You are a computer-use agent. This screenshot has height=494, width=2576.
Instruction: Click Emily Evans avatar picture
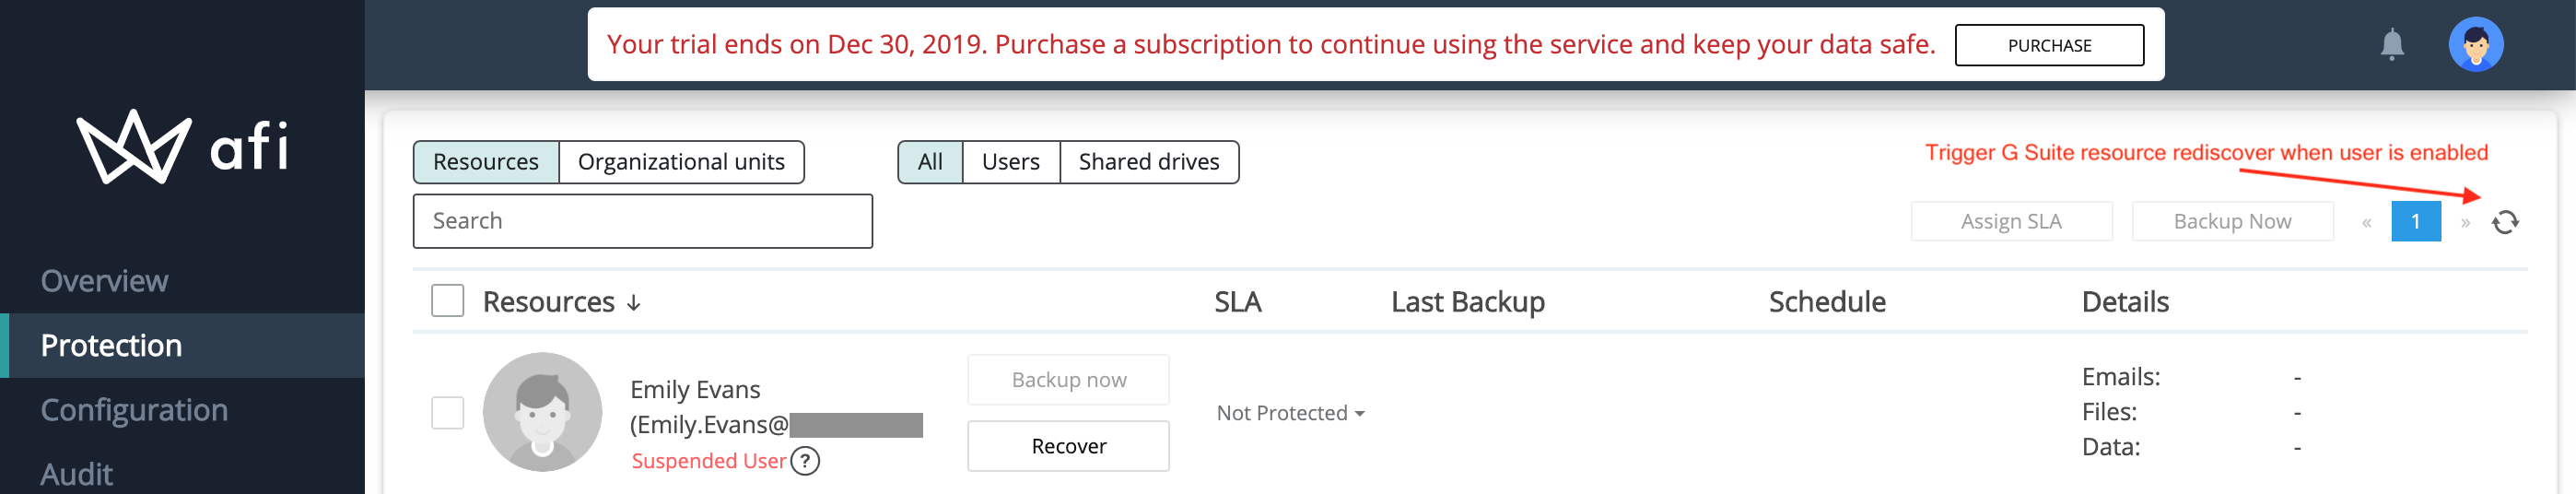pyautogui.click(x=543, y=412)
